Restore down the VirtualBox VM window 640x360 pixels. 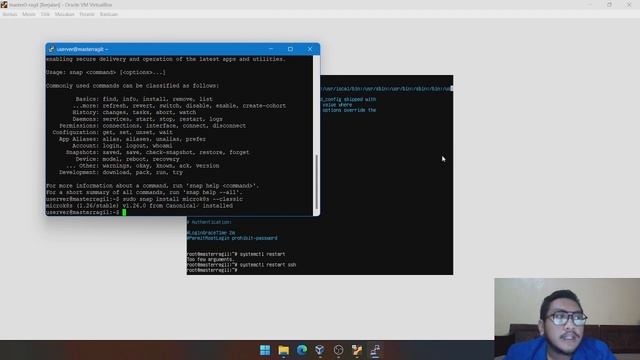pyautogui.click(x=609, y=4)
